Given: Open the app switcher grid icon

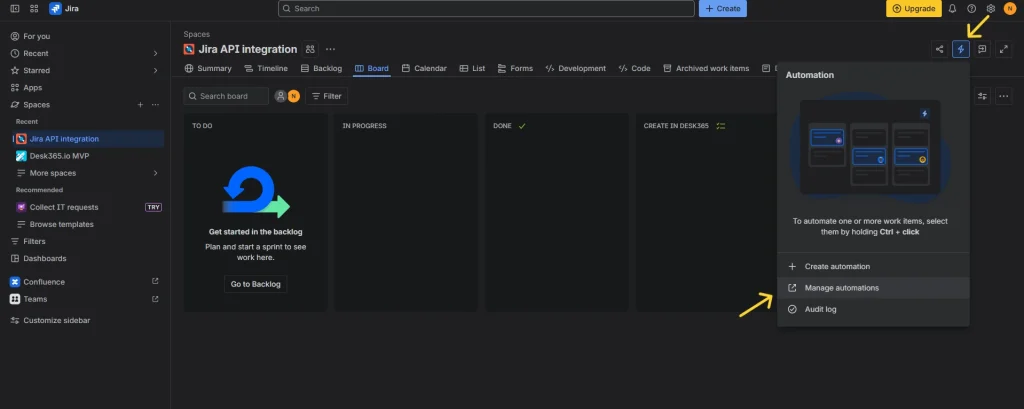Looking at the screenshot, I should (x=34, y=8).
